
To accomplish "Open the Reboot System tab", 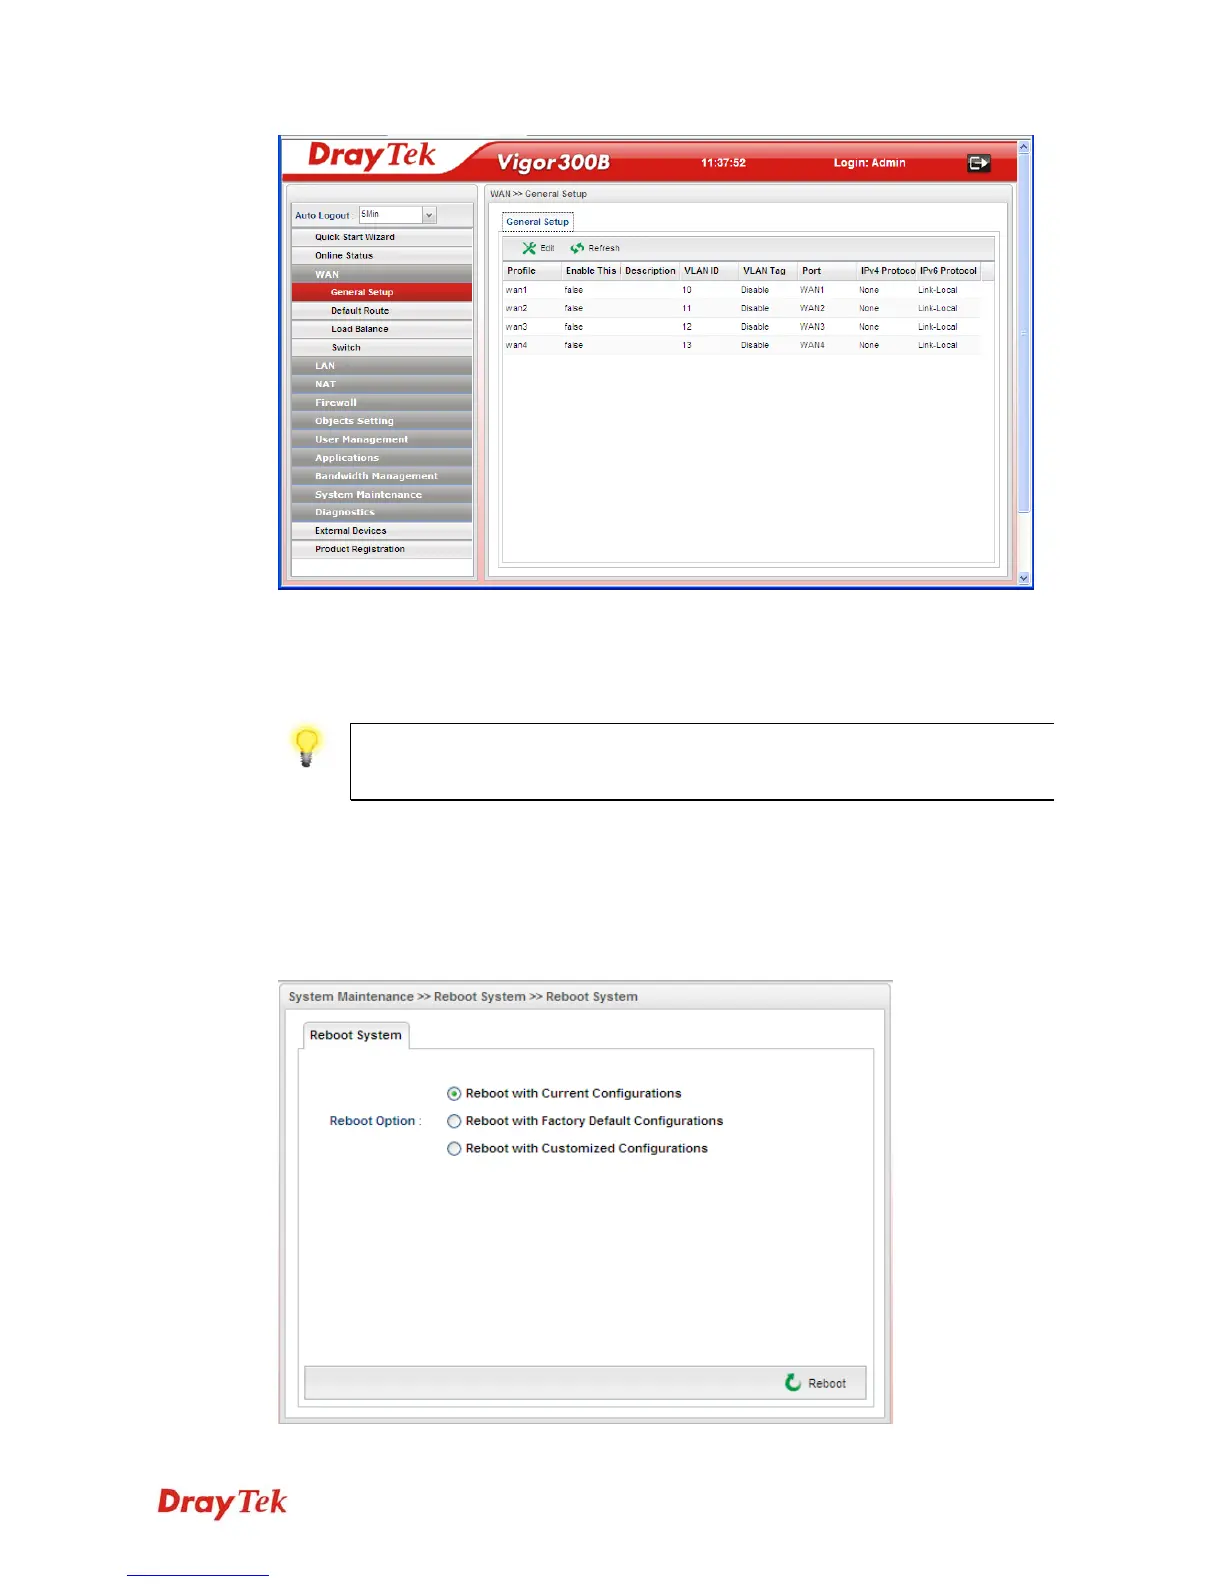I will point(356,1035).
